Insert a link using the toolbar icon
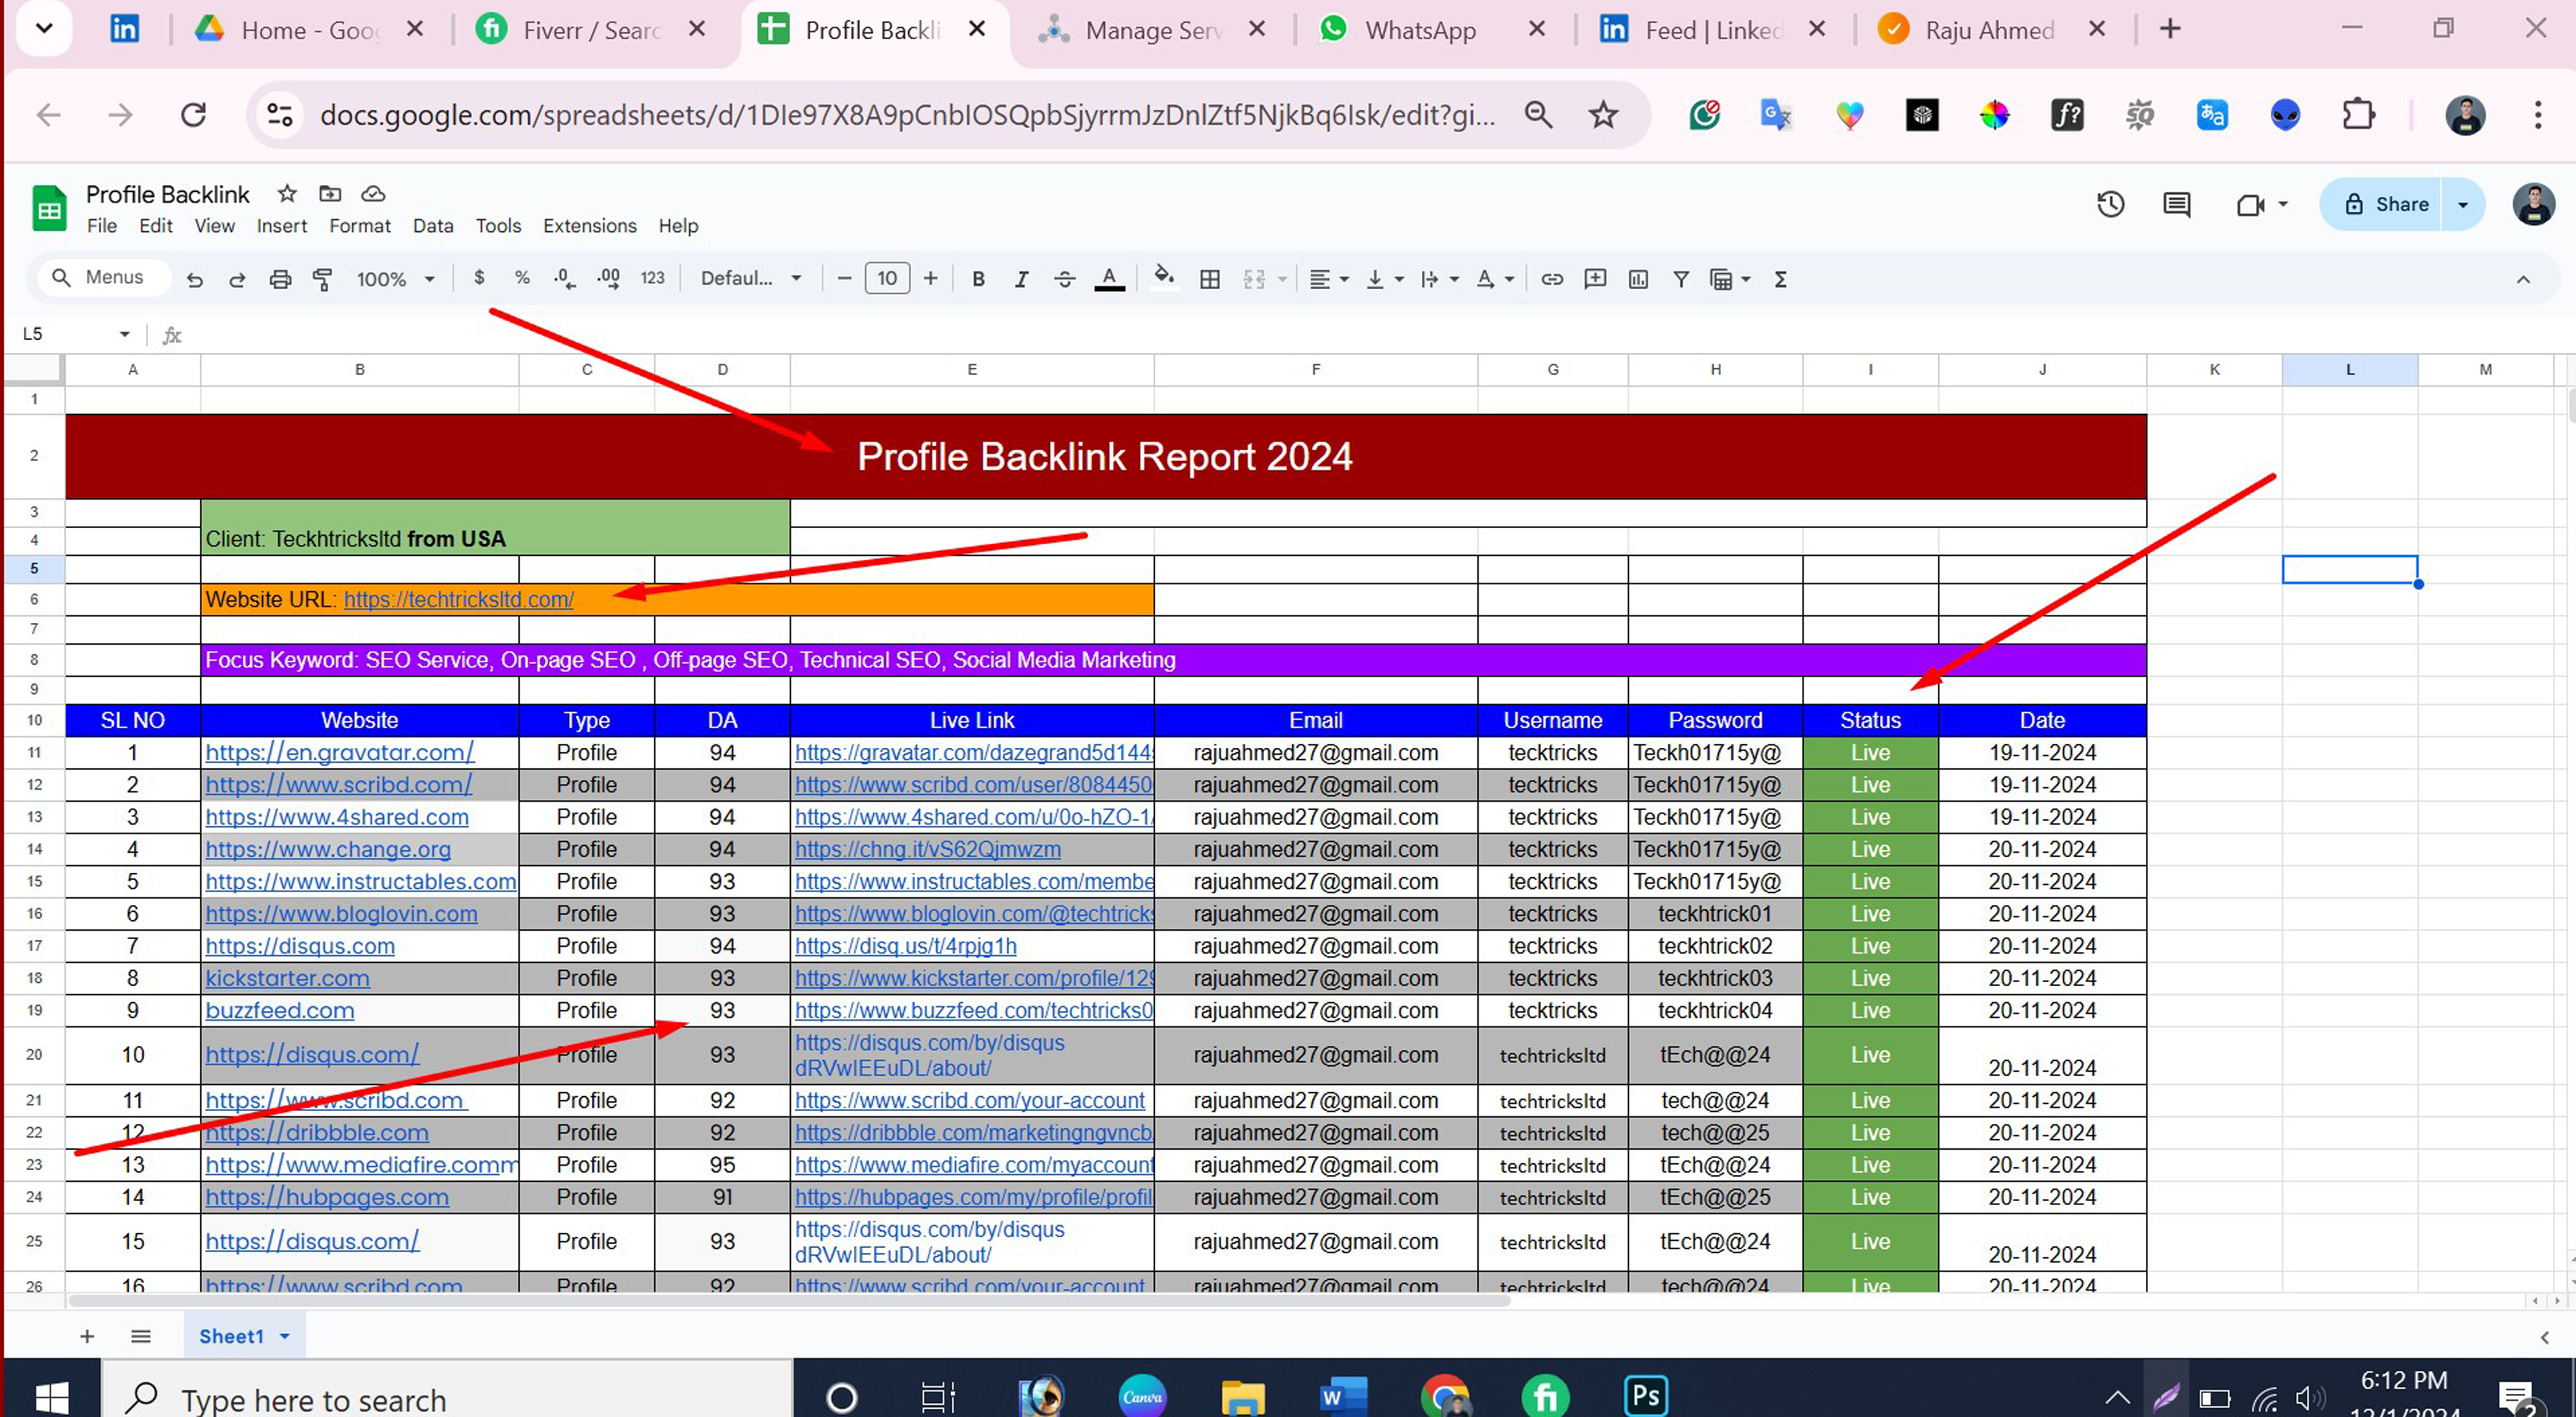This screenshot has height=1417, width=2576. tap(1552, 280)
